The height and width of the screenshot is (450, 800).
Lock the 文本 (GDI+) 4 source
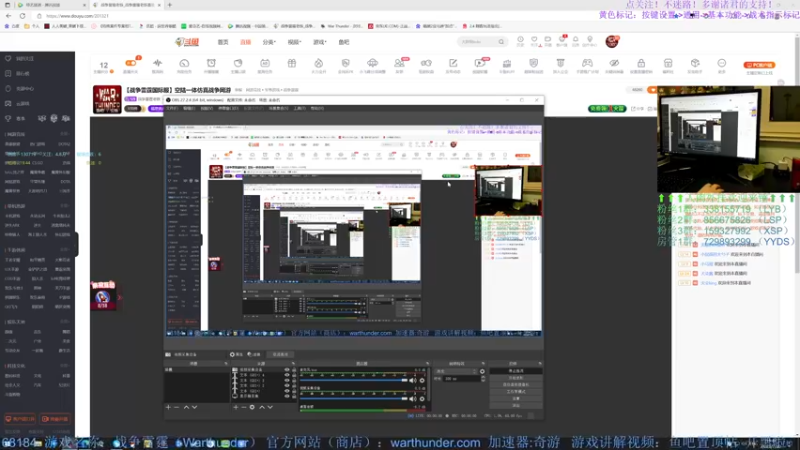[x=293, y=375]
